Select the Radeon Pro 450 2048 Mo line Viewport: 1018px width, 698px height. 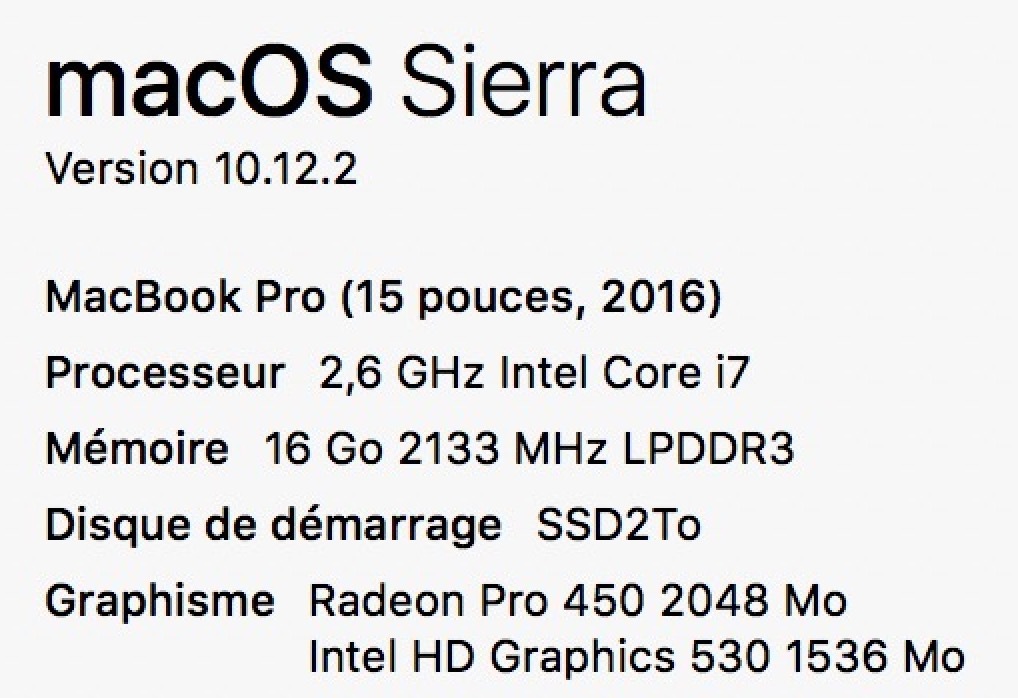pos(578,600)
